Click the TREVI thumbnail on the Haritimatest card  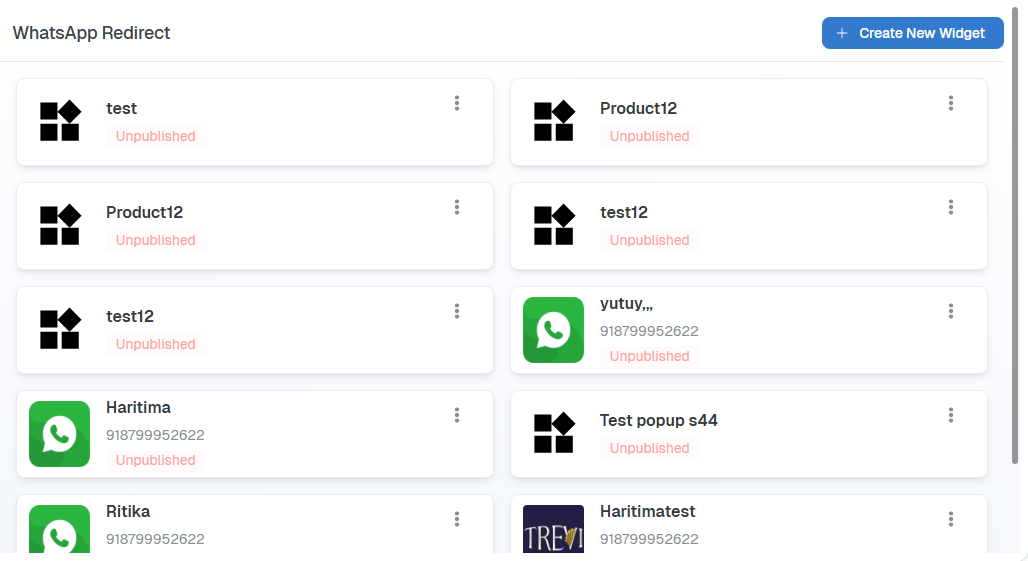(x=553, y=529)
